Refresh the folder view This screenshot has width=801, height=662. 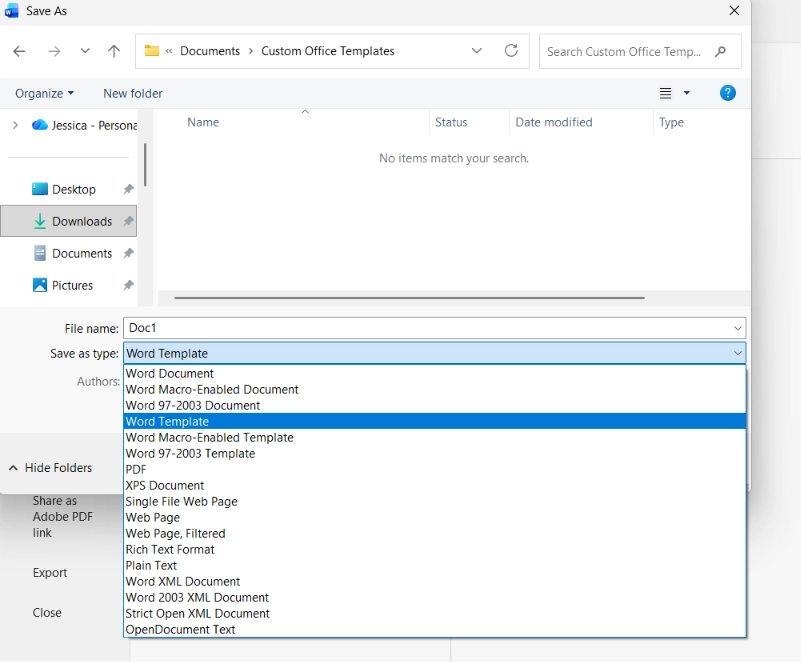coord(511,51)
